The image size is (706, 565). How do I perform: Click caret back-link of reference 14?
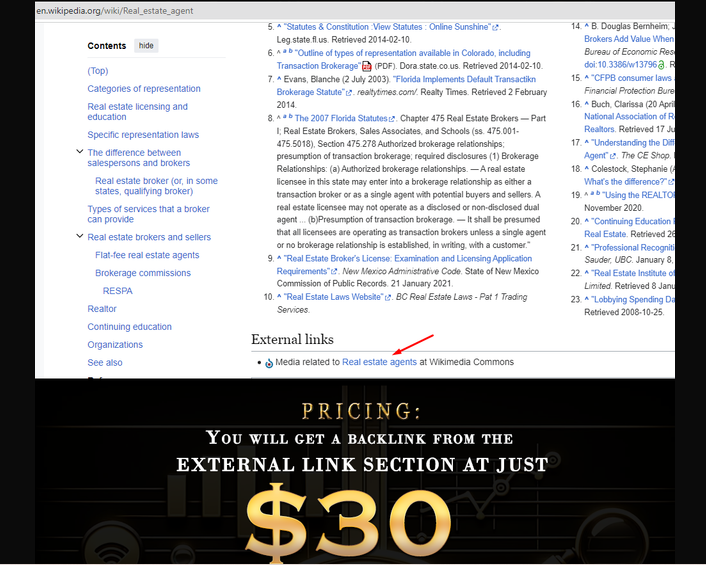587,26
